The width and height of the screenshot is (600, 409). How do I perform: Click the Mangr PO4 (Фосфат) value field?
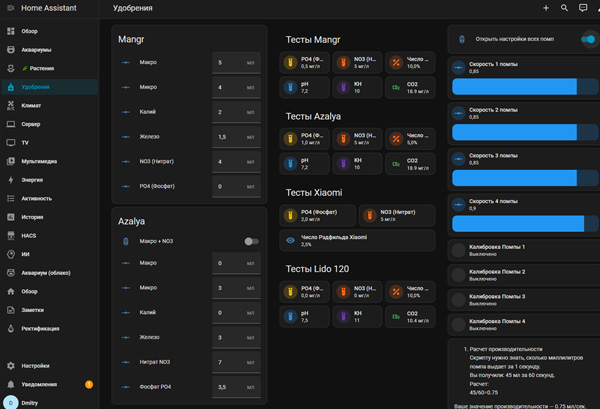[x=236, y=187]
